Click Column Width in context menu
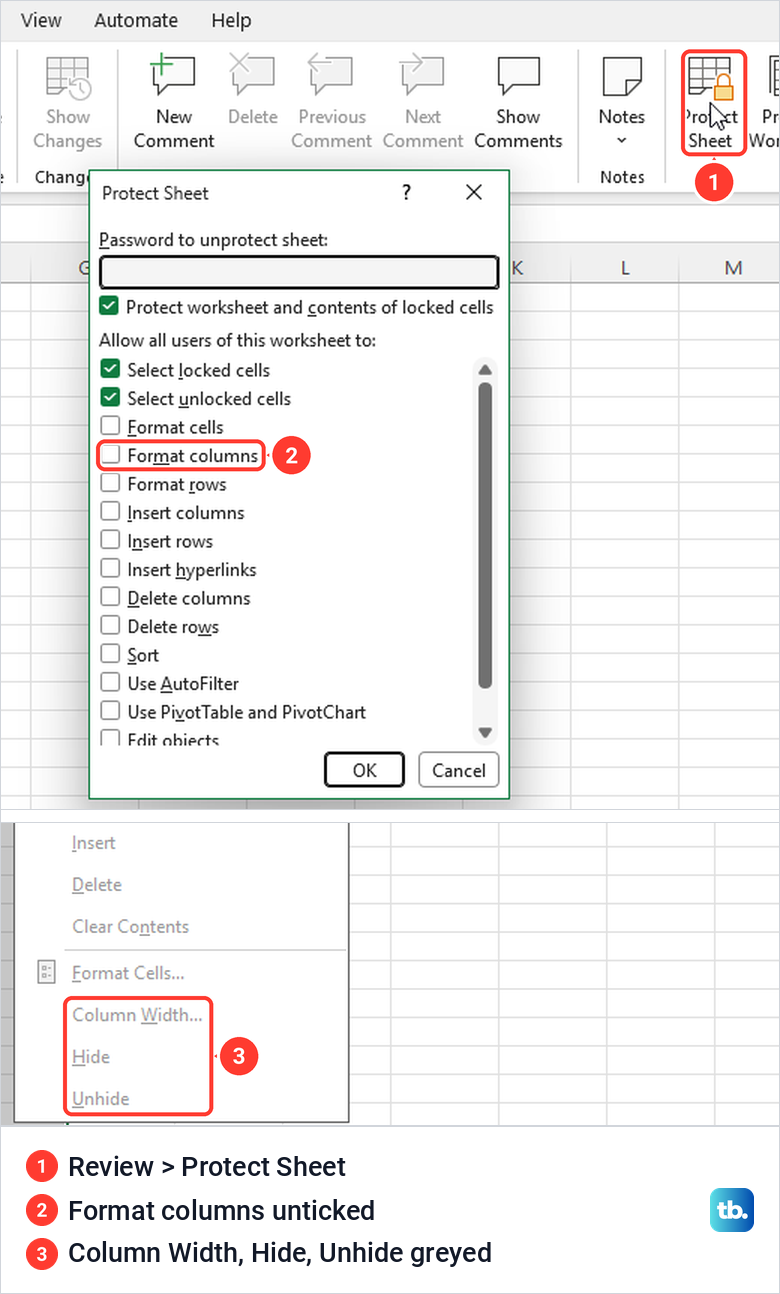This screenshot has height=1294, width=780. point(137,1015)
